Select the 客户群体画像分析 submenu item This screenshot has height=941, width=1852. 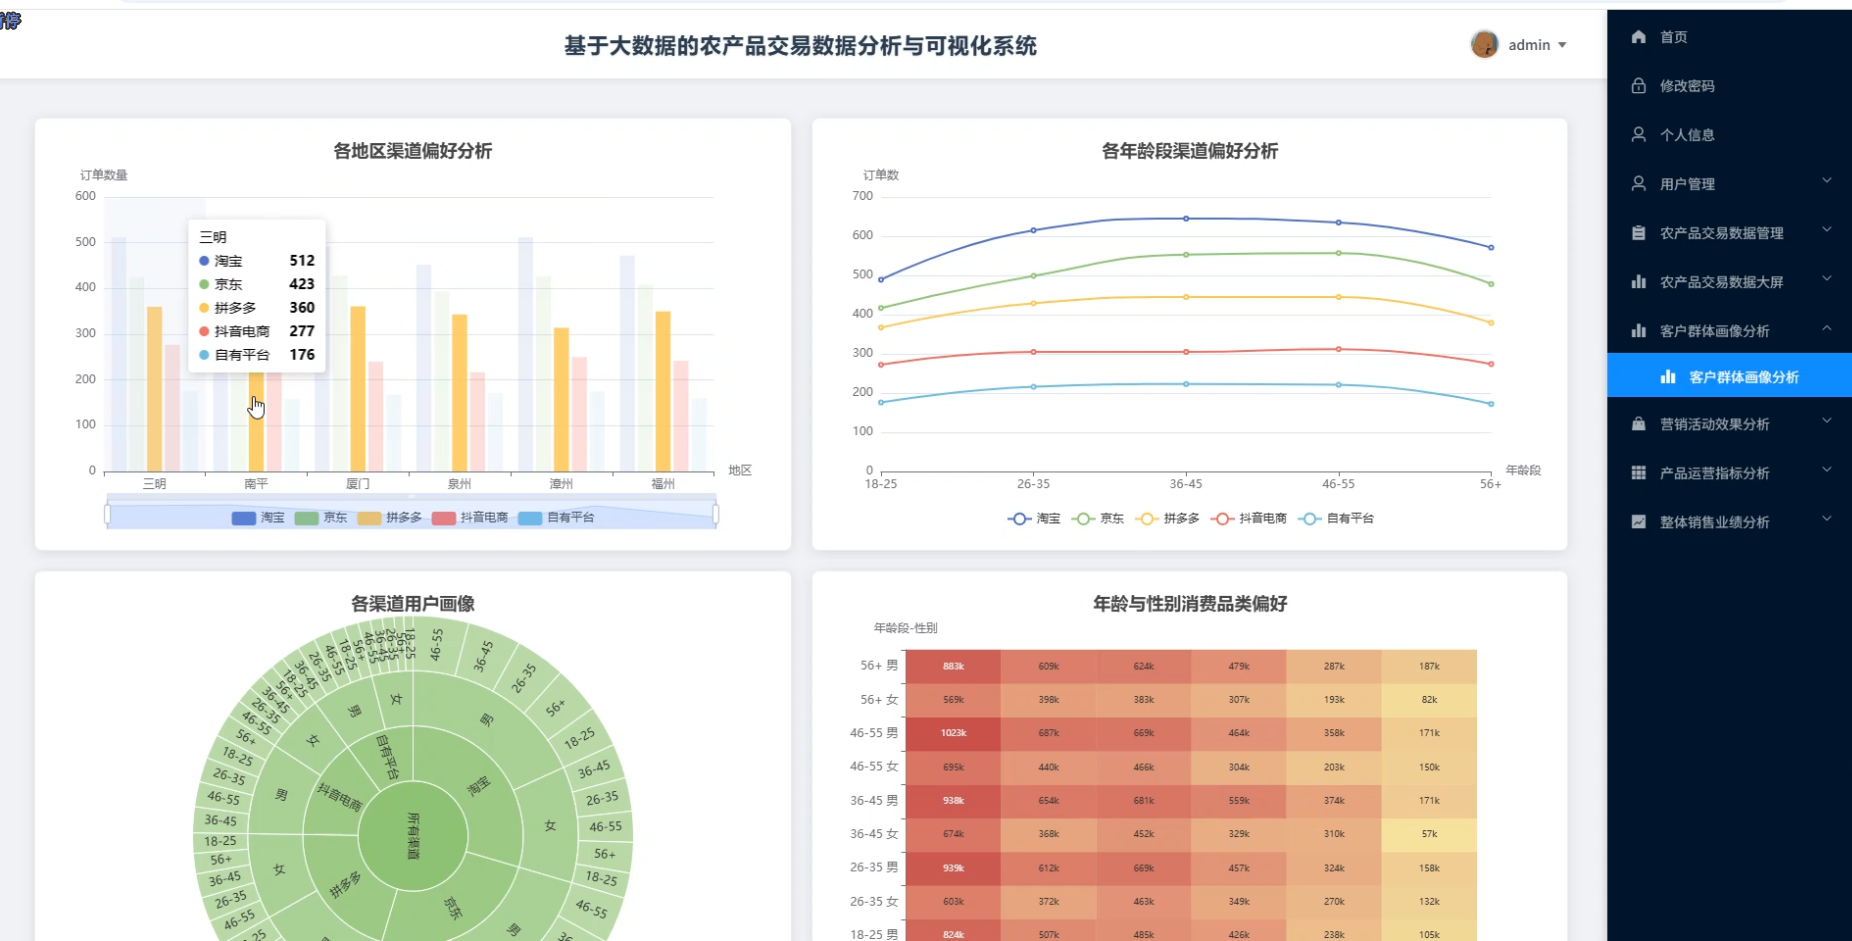pyautogui.click(x=1729, y=377)
